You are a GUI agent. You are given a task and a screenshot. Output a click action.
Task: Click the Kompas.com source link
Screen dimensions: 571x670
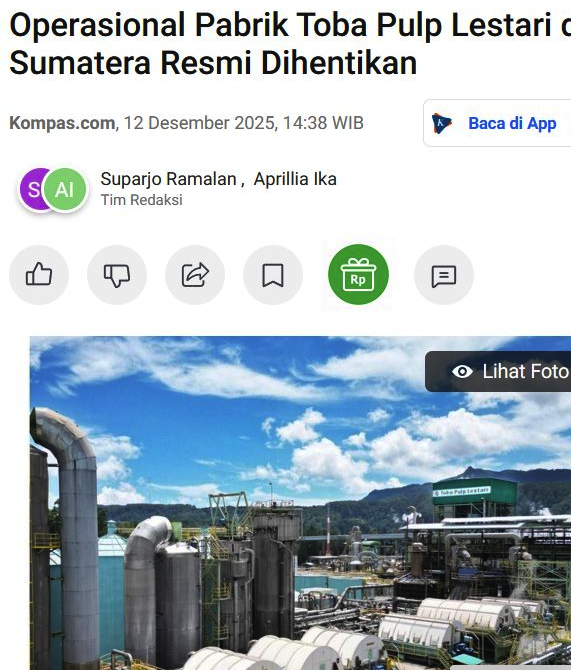(x=62, y=123)
